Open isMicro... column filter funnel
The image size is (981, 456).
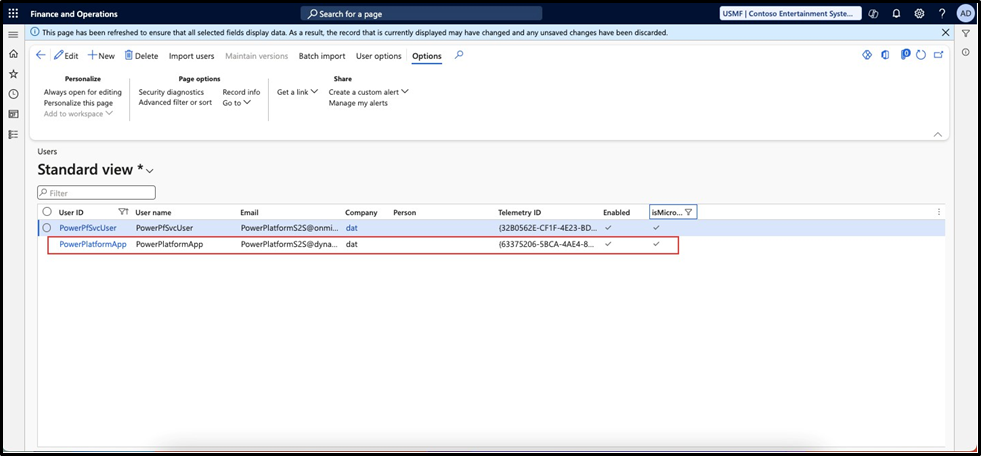click(x=688, y=212)
